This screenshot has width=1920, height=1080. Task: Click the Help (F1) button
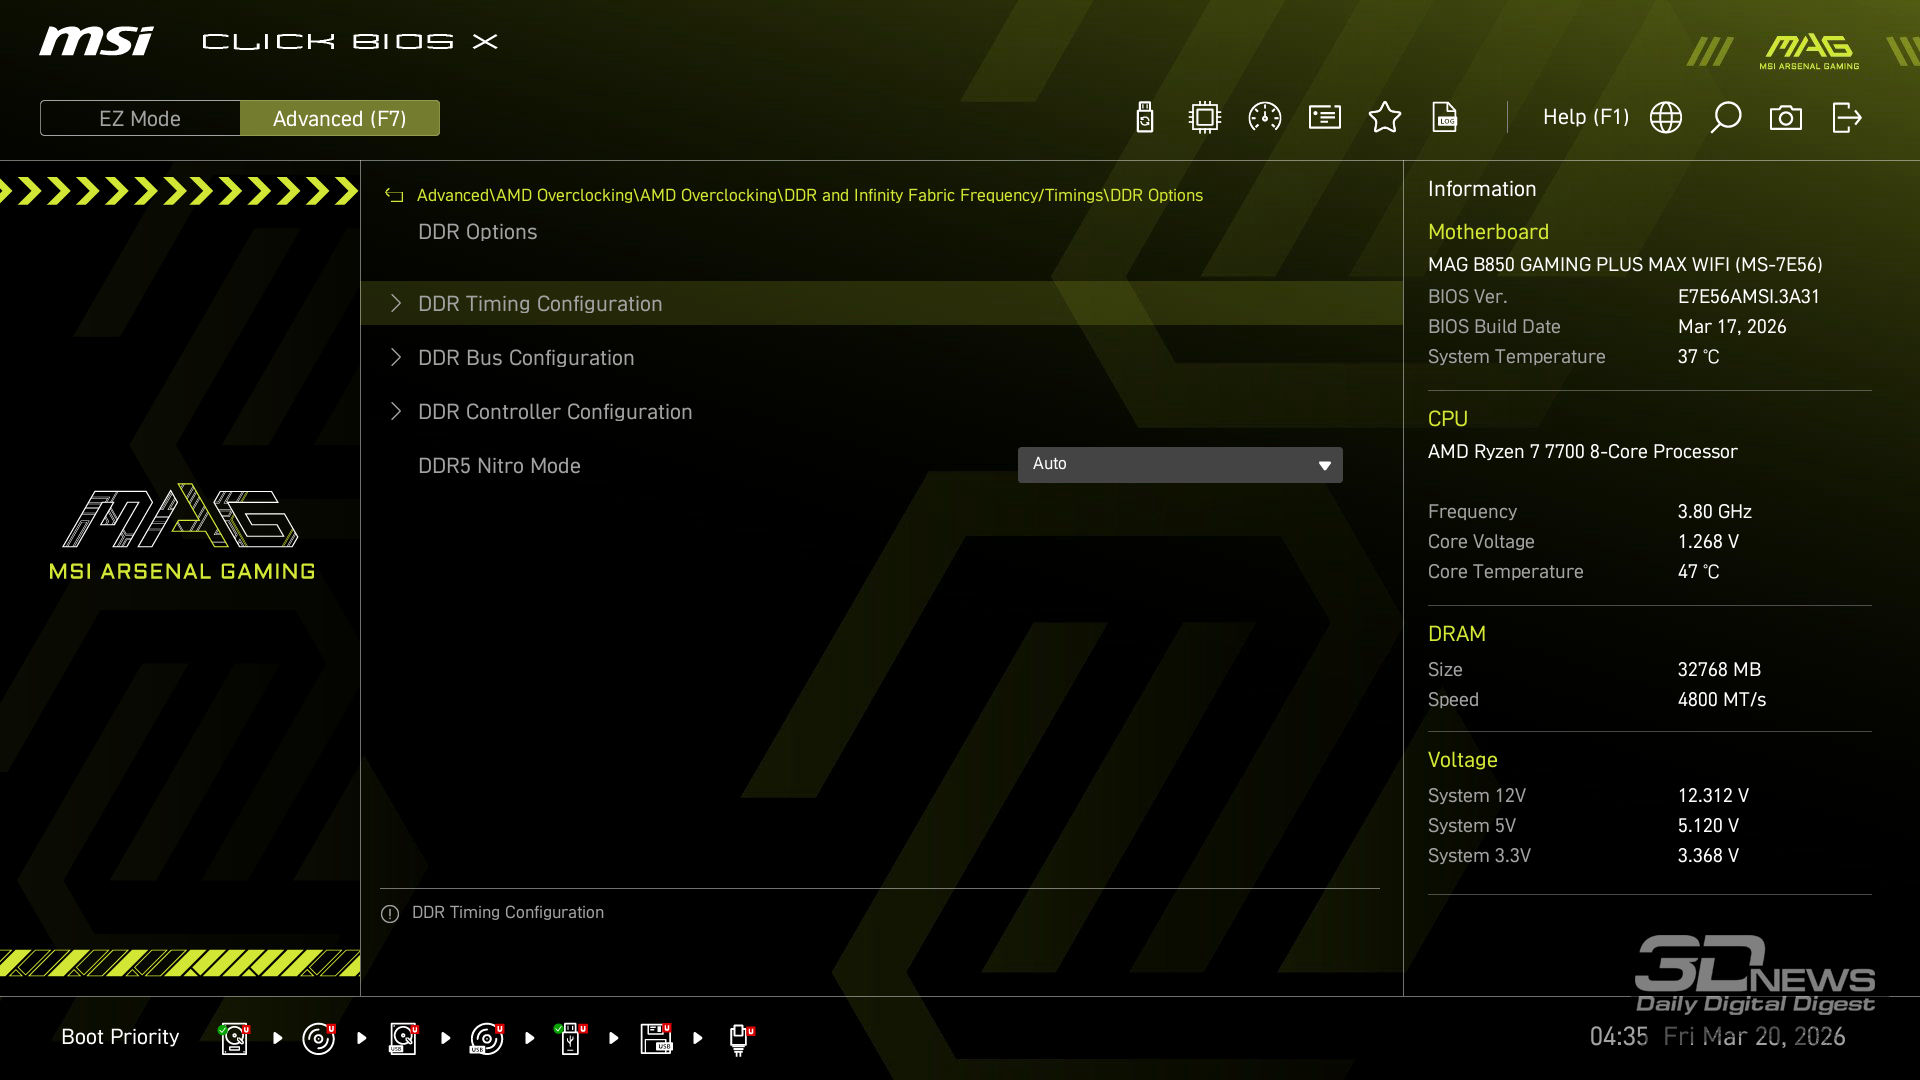(1585, 118)
